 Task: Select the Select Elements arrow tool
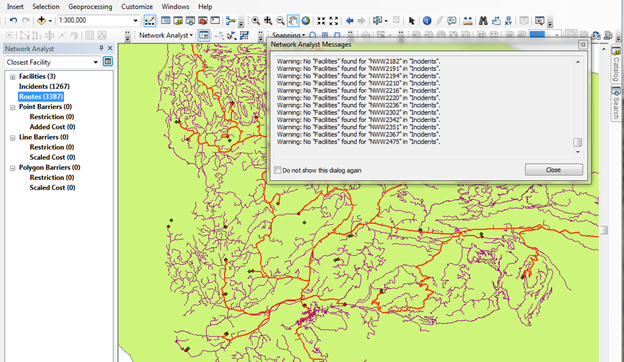(411, 20)
